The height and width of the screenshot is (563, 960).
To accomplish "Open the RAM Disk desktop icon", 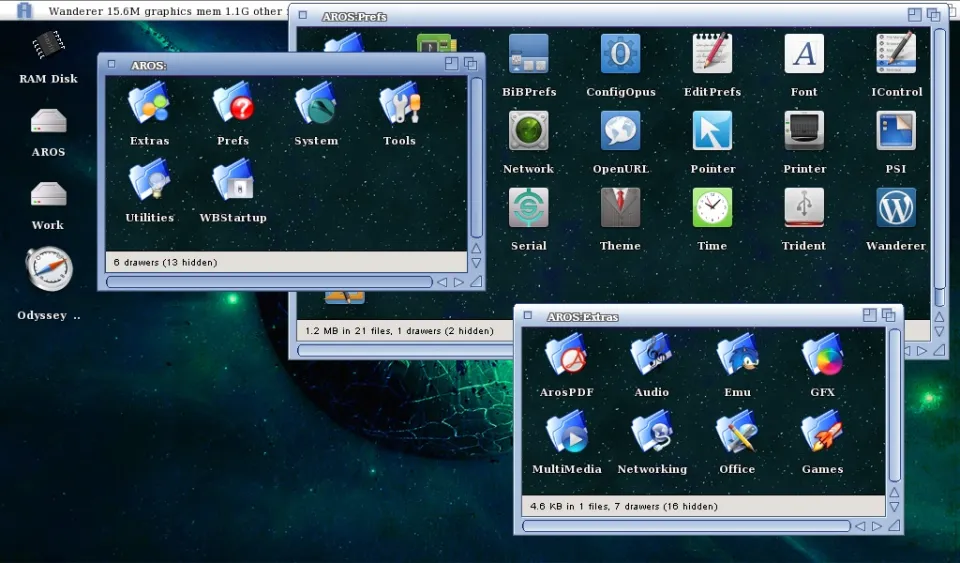I will pos(48,46).
